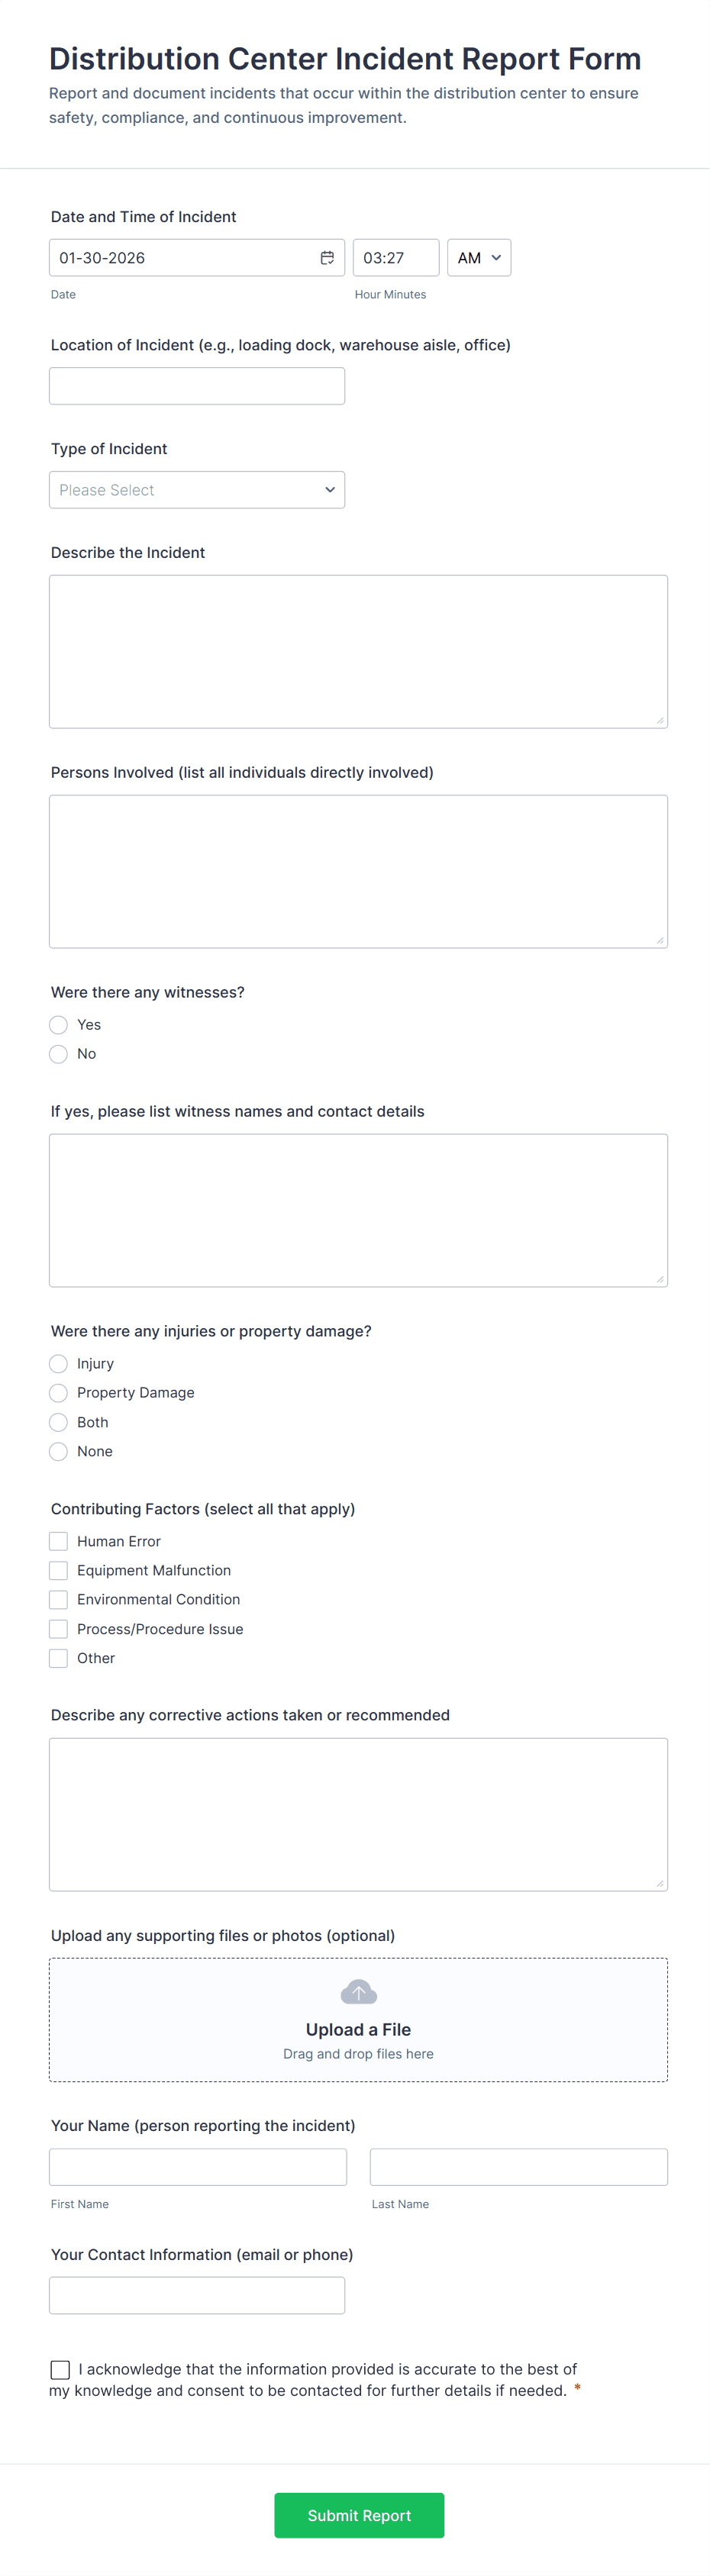Check Human Error as contributing factor

pyautogui.click(x=58, y=1540)
